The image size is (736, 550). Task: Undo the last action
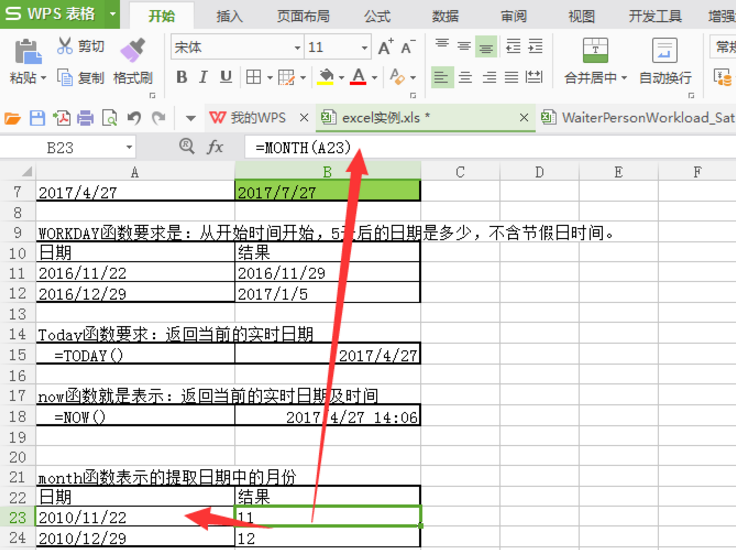click(x=134, y=118)
